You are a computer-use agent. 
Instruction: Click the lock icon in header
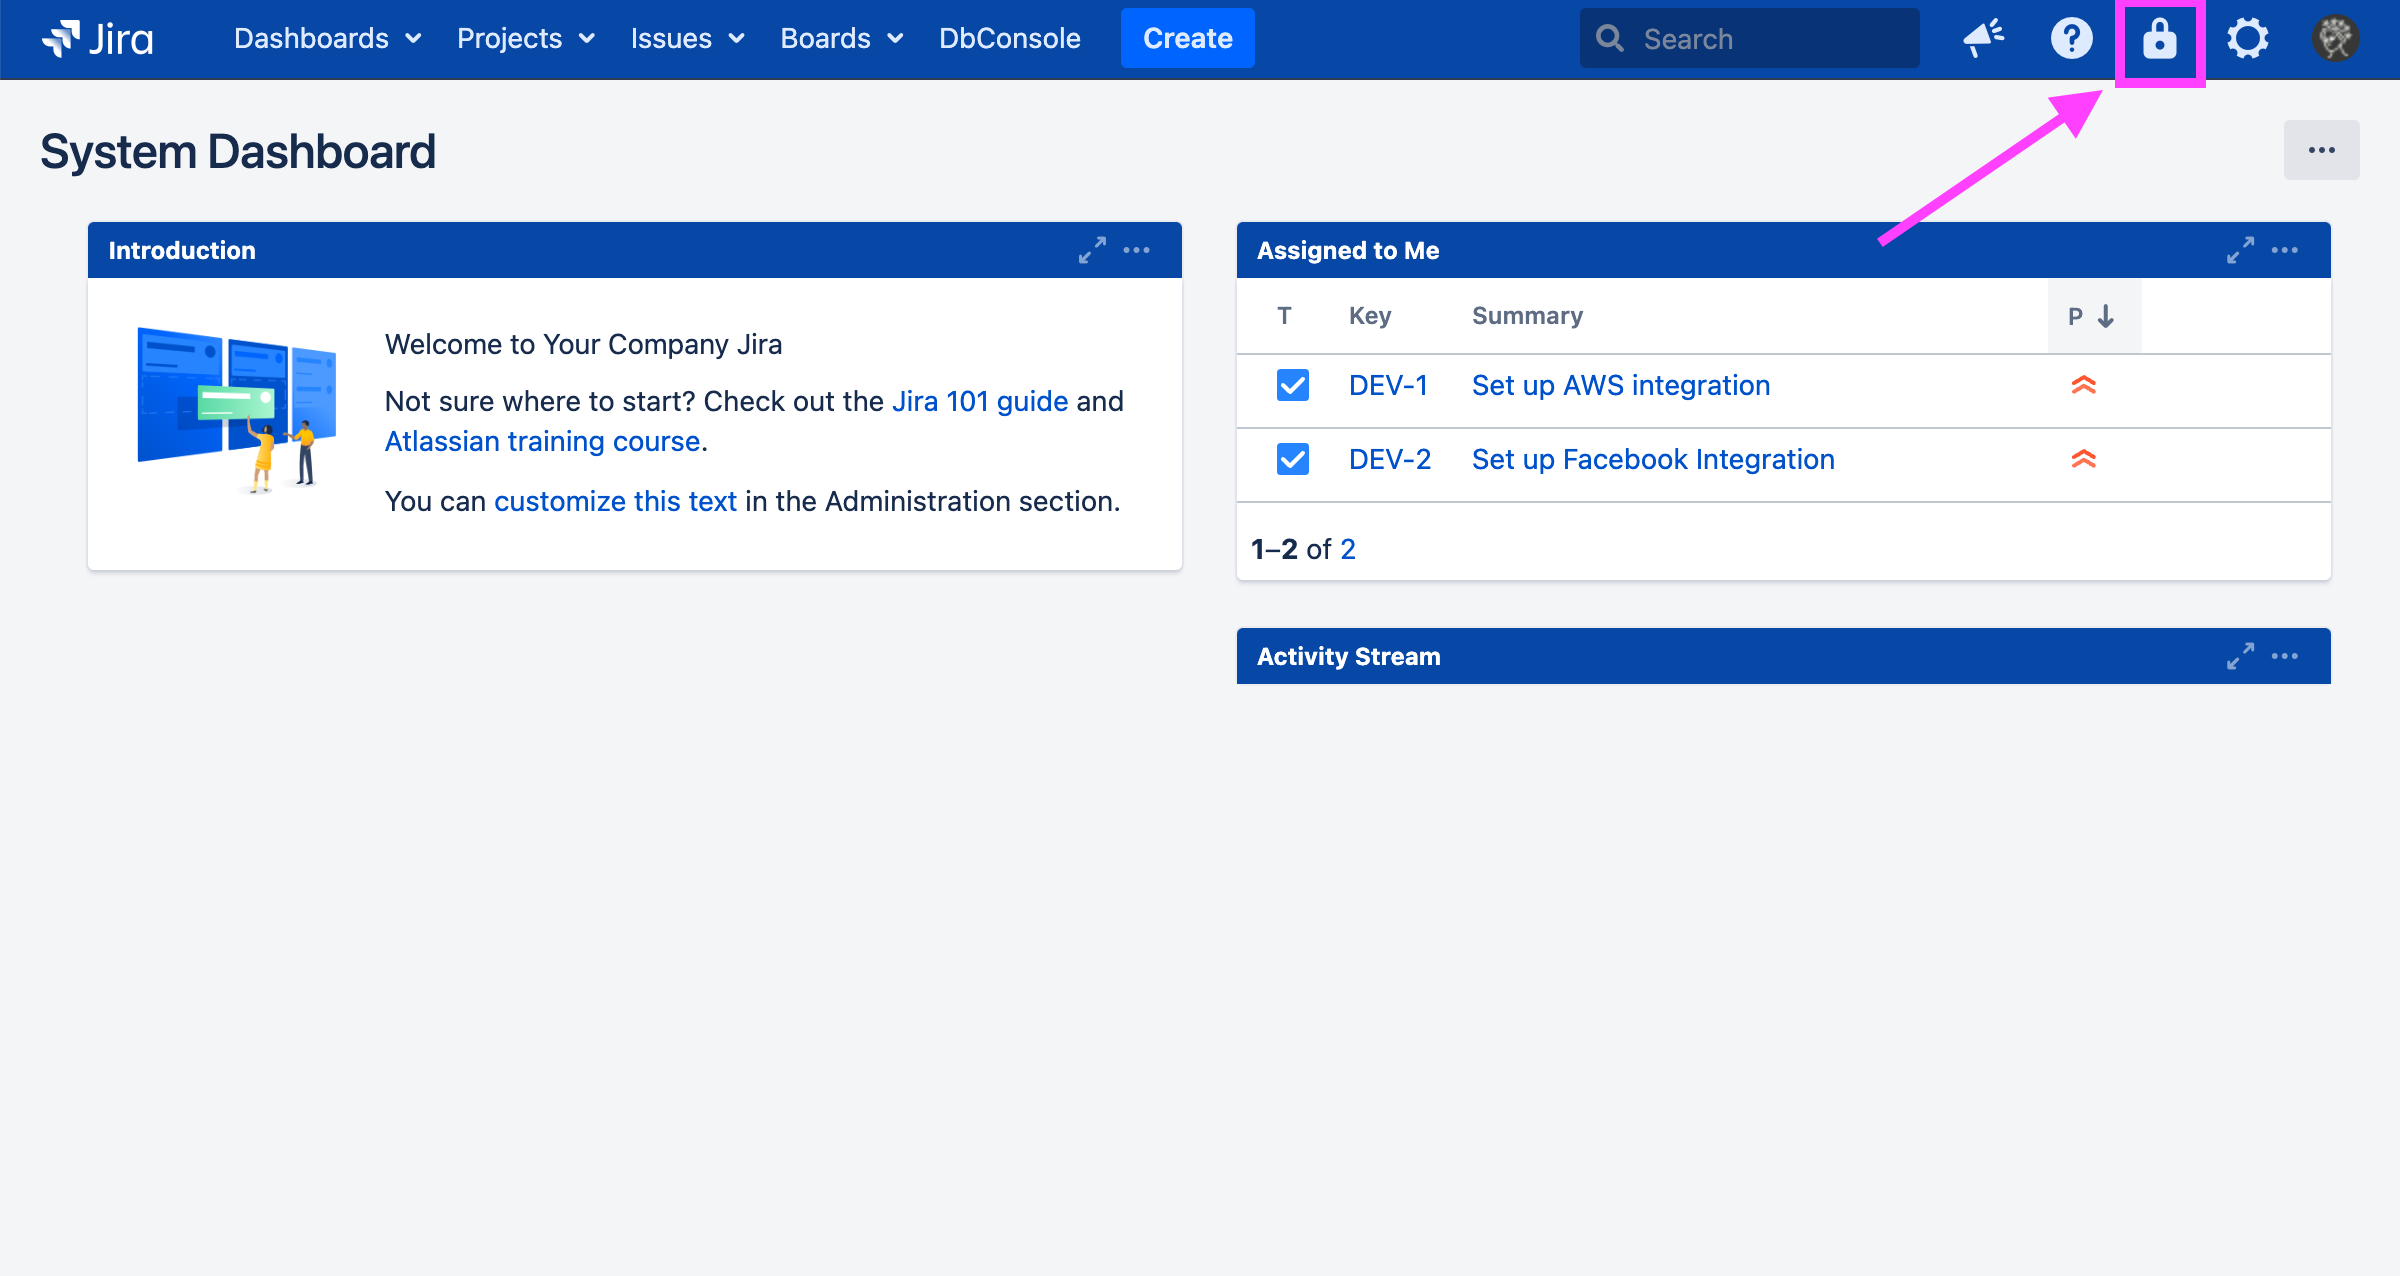click(2159, 40)
